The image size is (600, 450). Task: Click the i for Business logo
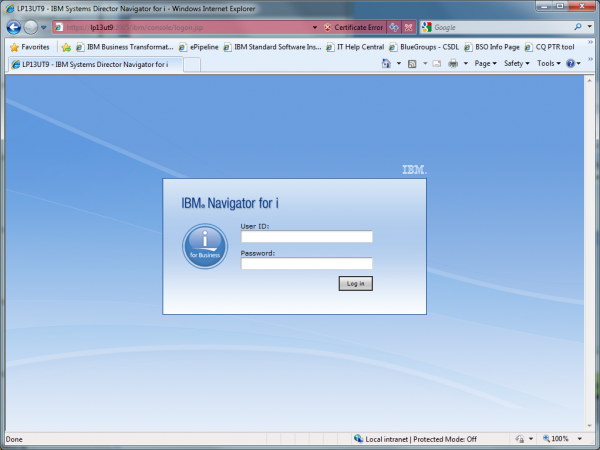pyautogui.click(x=205, y=246)
